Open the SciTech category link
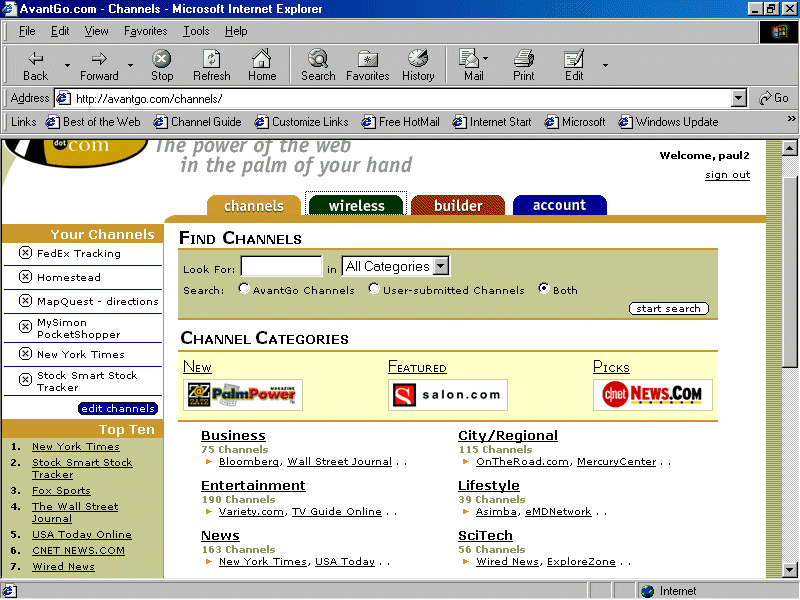This screenshot has width=800, height=600. click(485, 535)
